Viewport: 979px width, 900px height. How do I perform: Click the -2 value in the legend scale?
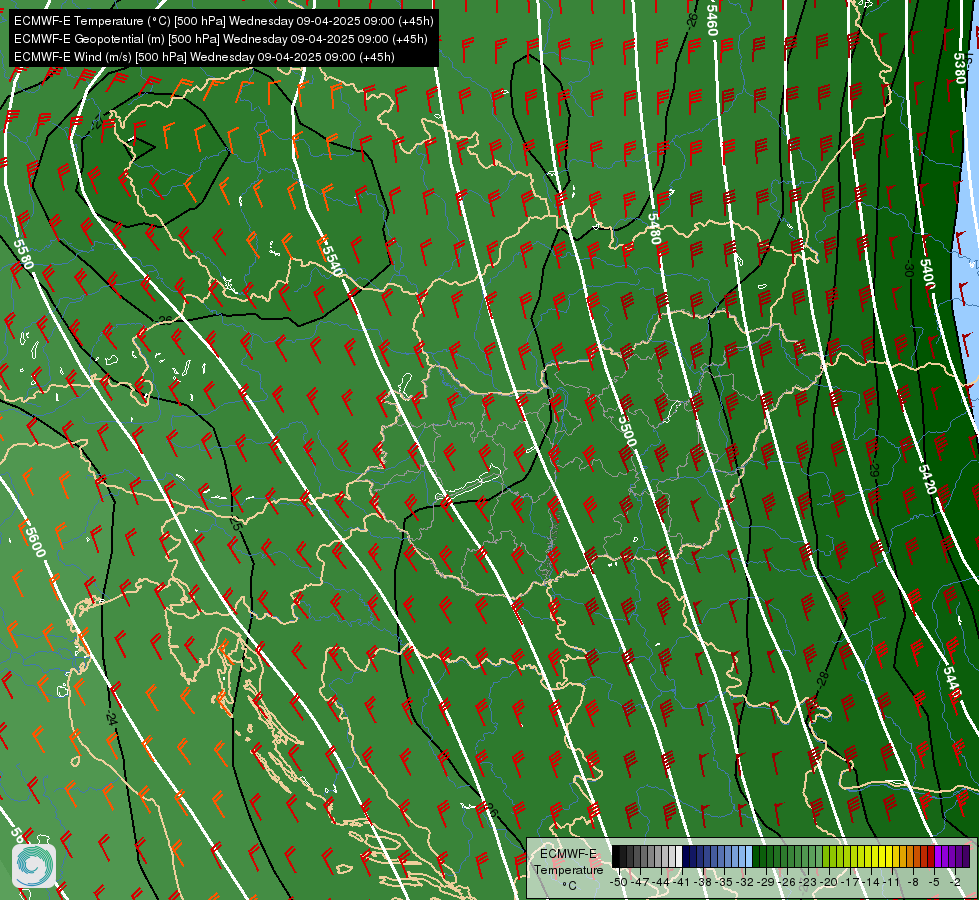(955, 882)
